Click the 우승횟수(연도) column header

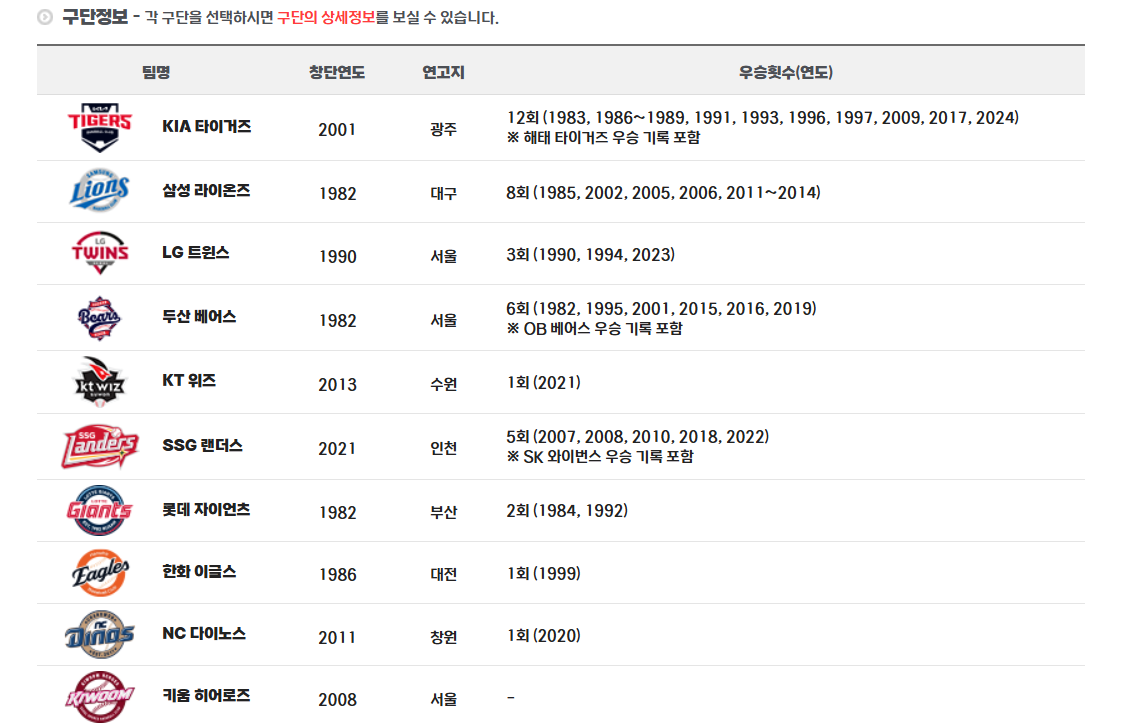786,72
